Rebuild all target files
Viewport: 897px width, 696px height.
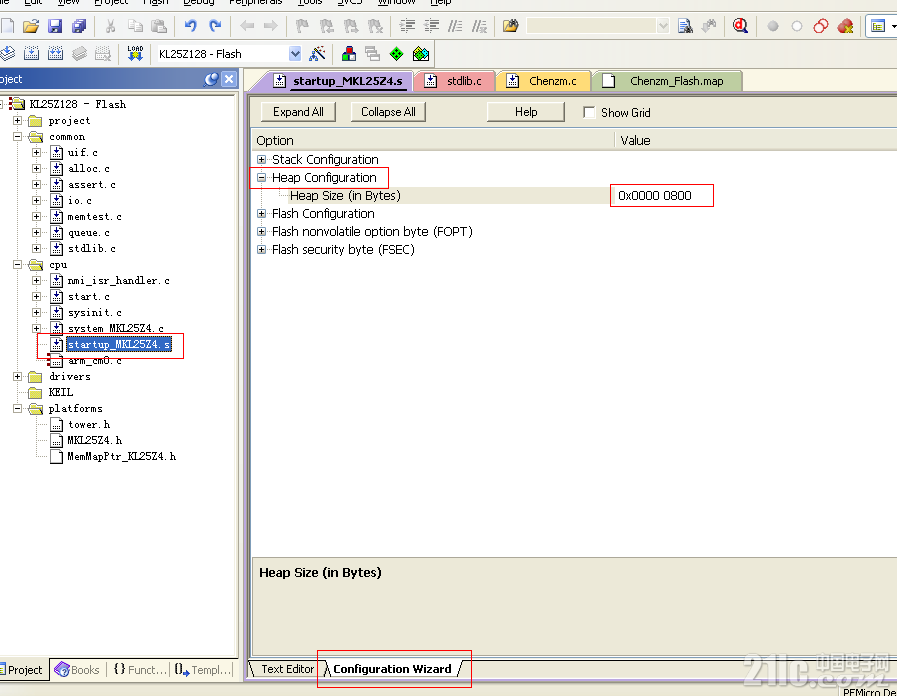55,54
